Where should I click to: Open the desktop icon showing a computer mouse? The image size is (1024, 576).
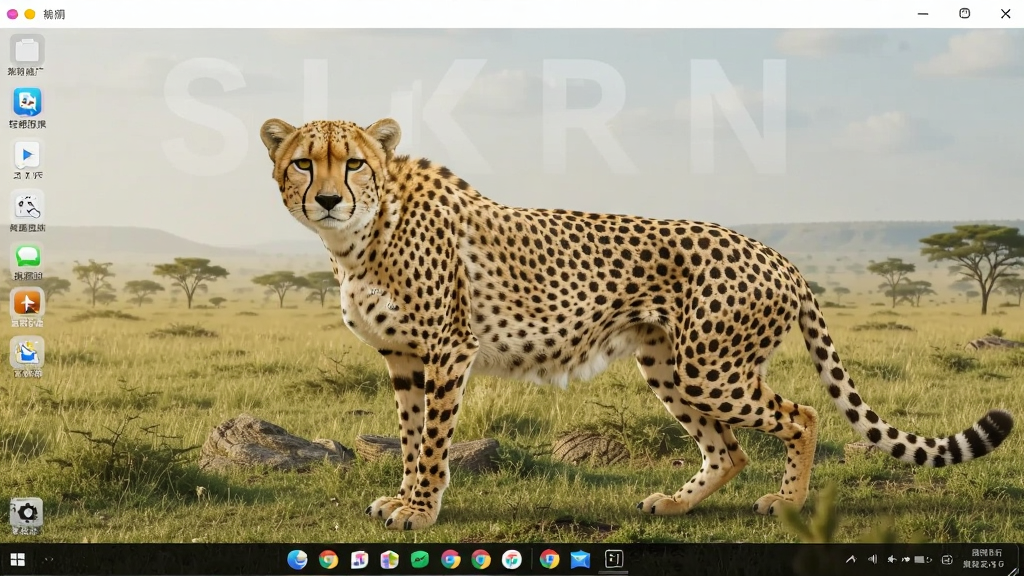[x=27, y=206]
